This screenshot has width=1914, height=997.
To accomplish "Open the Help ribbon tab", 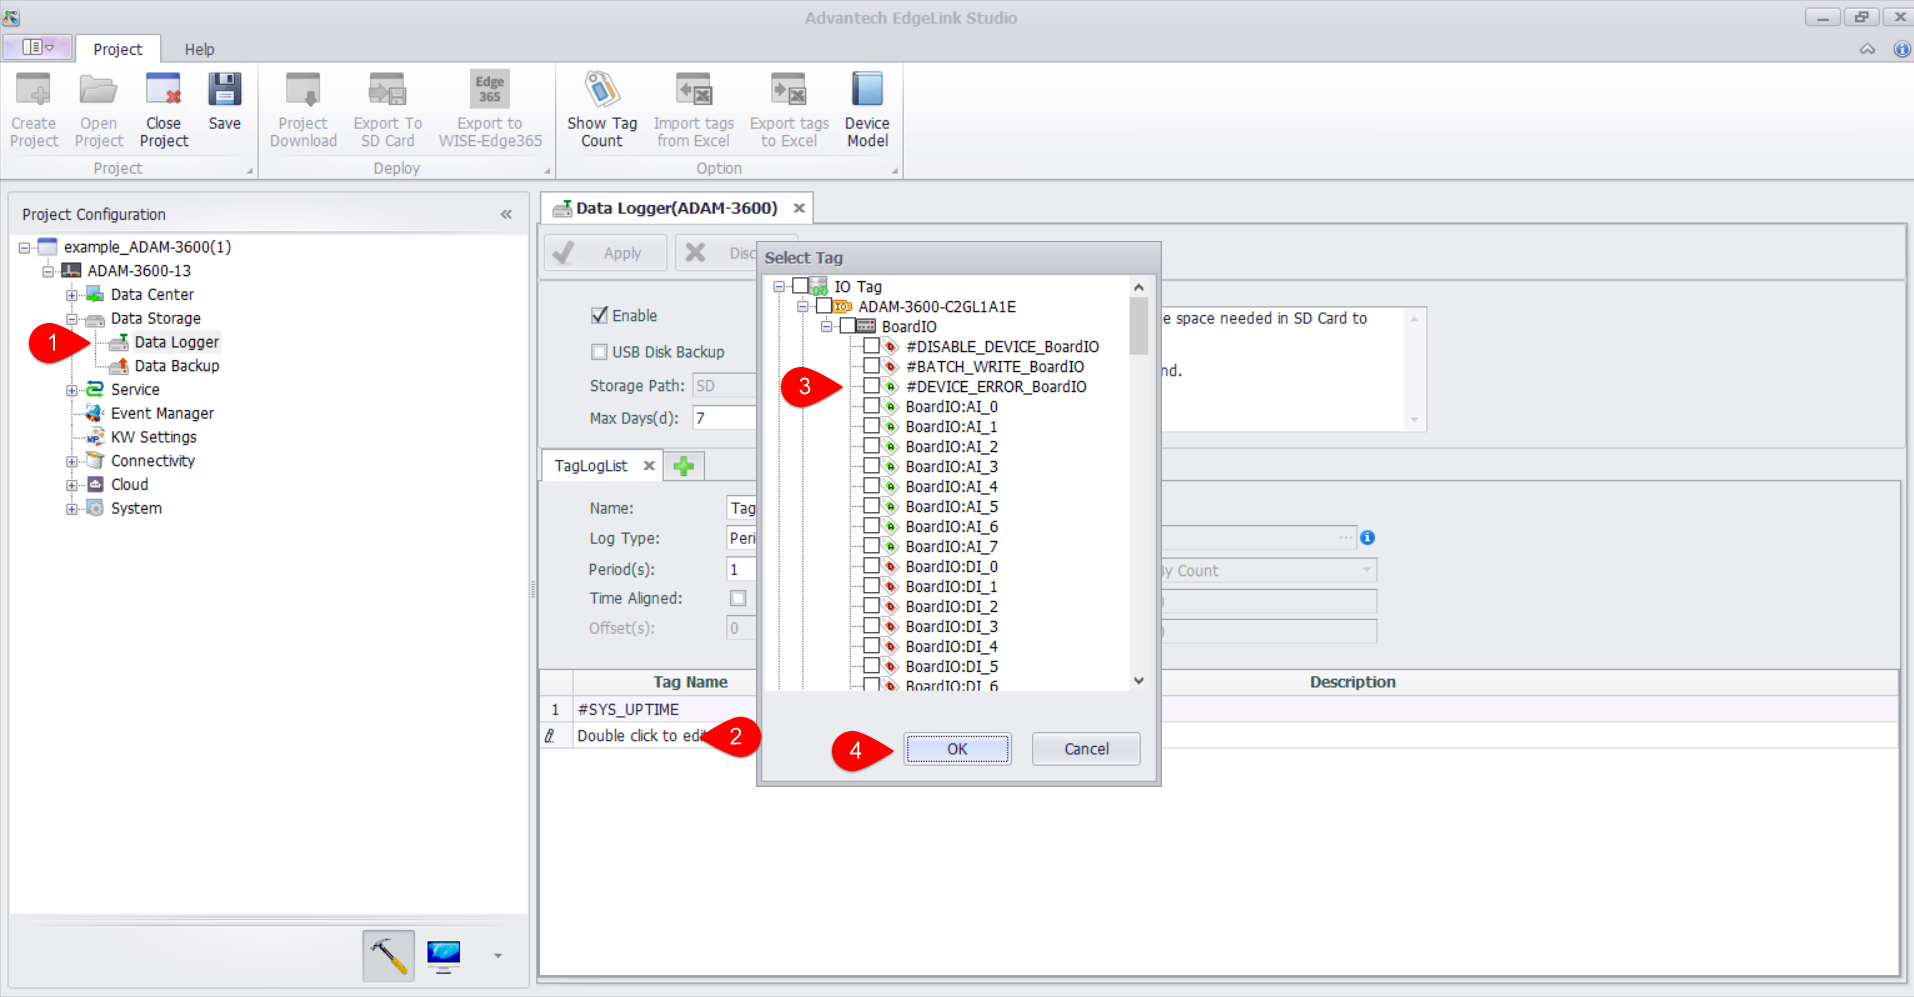I will point(199,49).
